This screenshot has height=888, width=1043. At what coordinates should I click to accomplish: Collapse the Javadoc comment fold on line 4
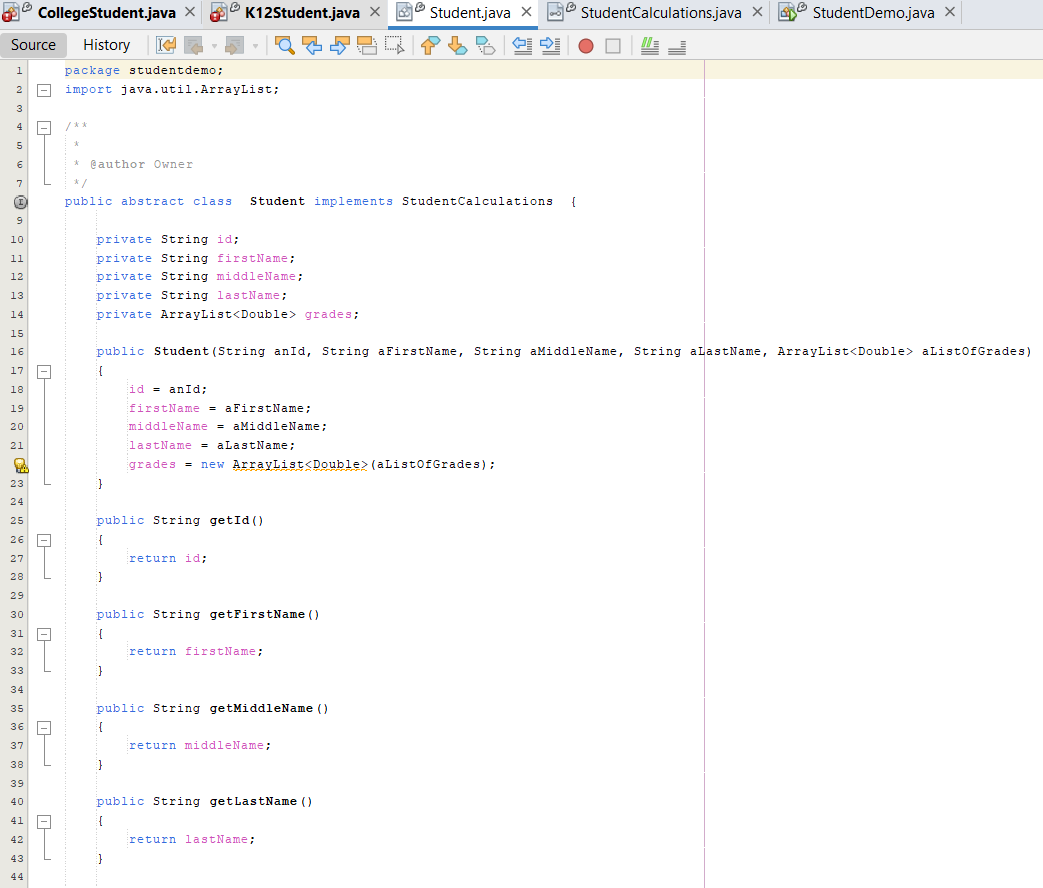click(44, 127)
